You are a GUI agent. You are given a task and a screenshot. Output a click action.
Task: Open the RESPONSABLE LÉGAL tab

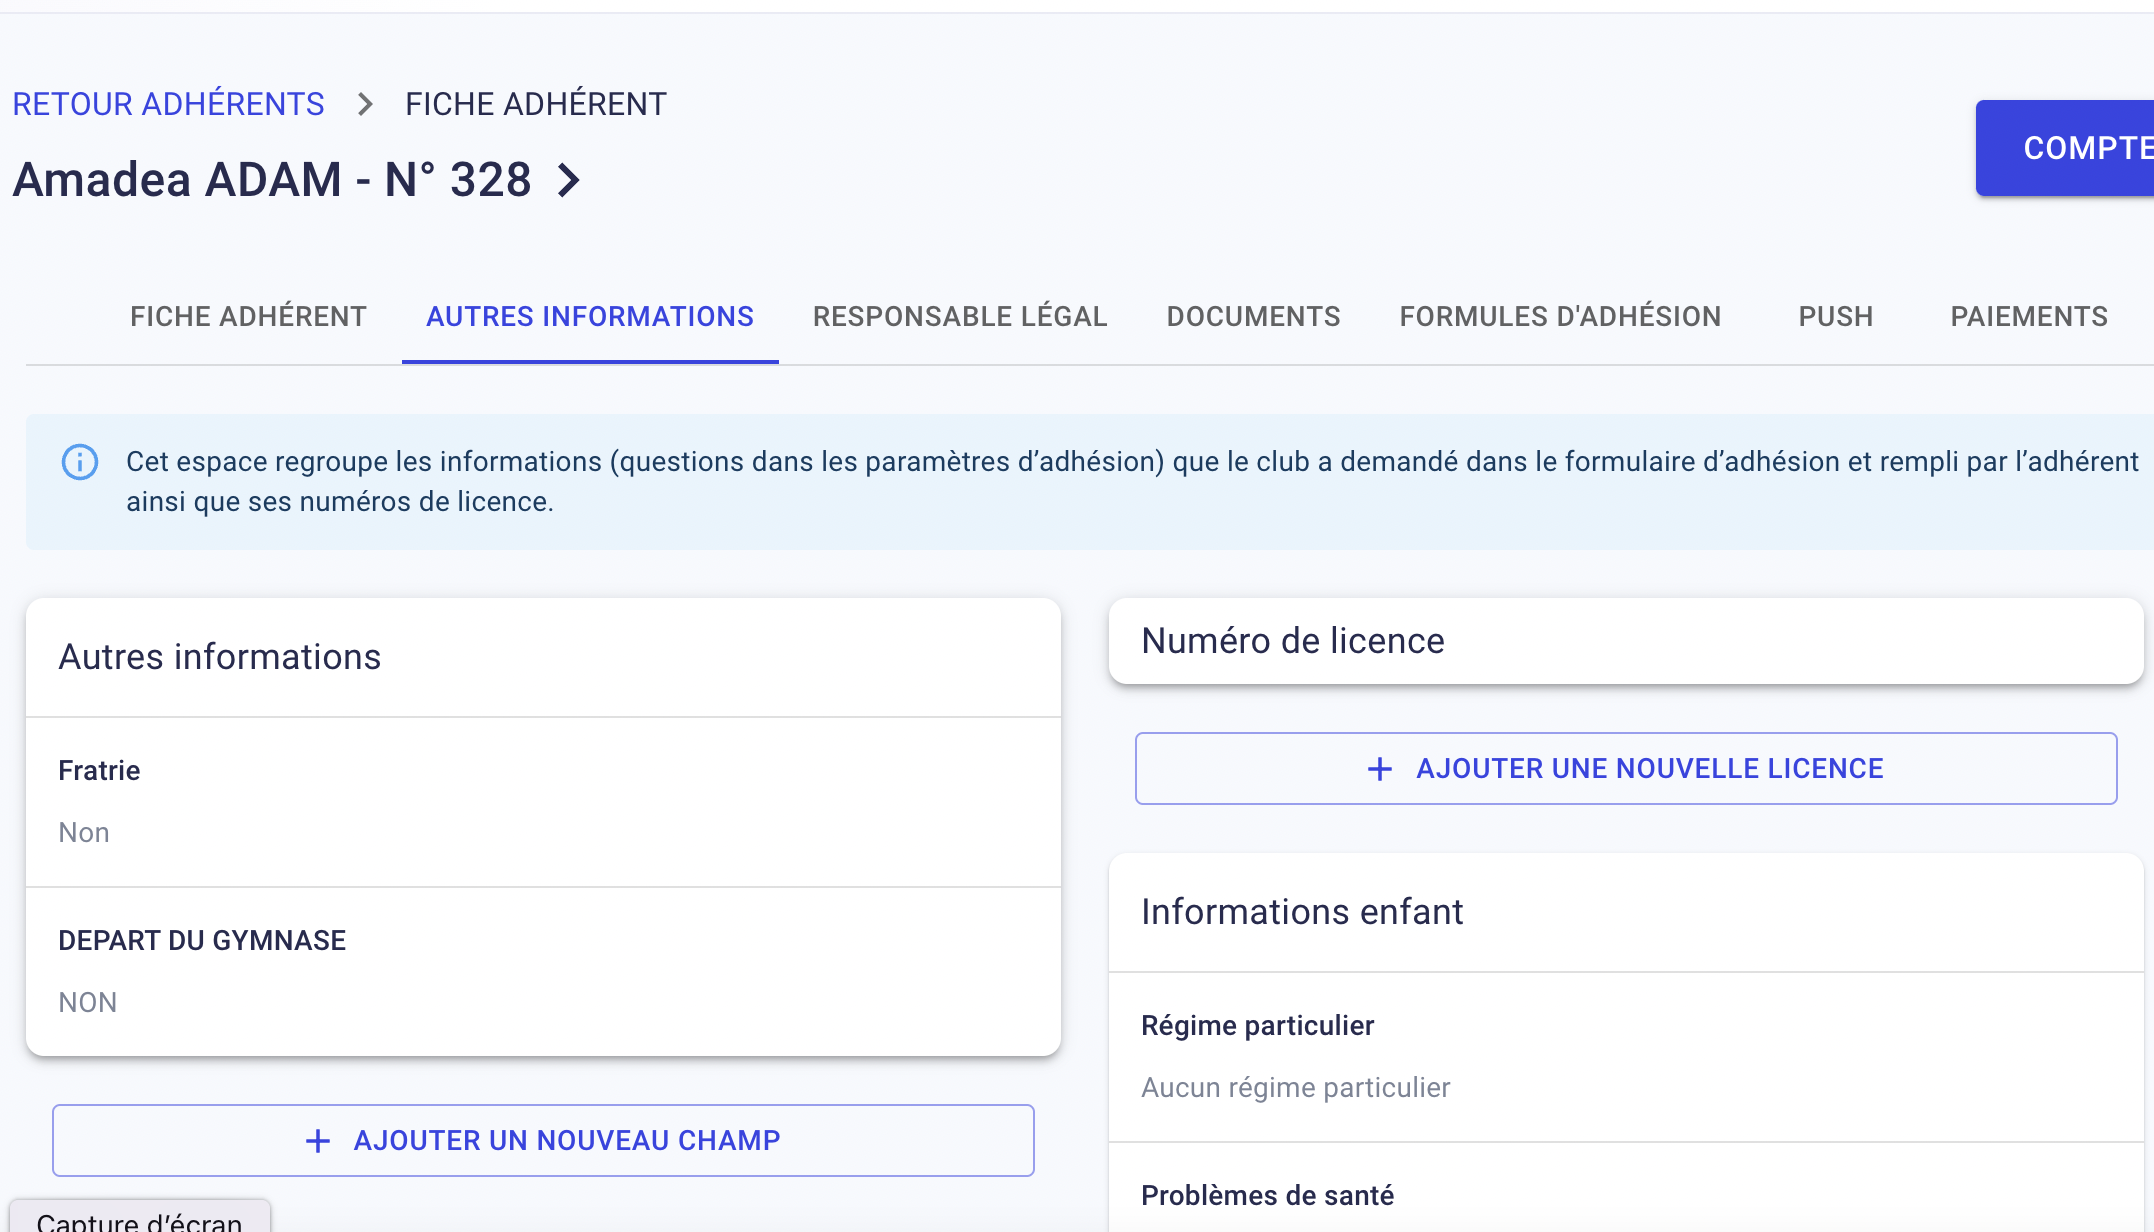pyautogui.click(x=960, y=317)
